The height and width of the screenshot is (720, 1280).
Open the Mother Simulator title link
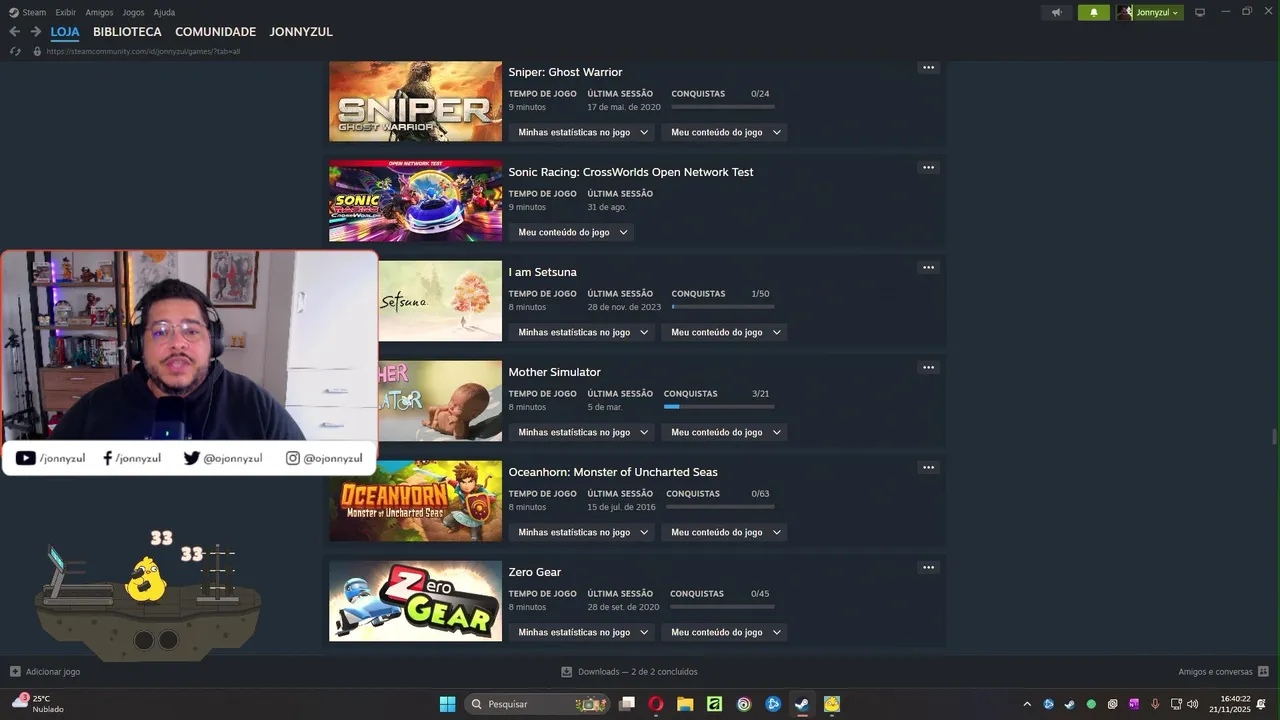554,372
